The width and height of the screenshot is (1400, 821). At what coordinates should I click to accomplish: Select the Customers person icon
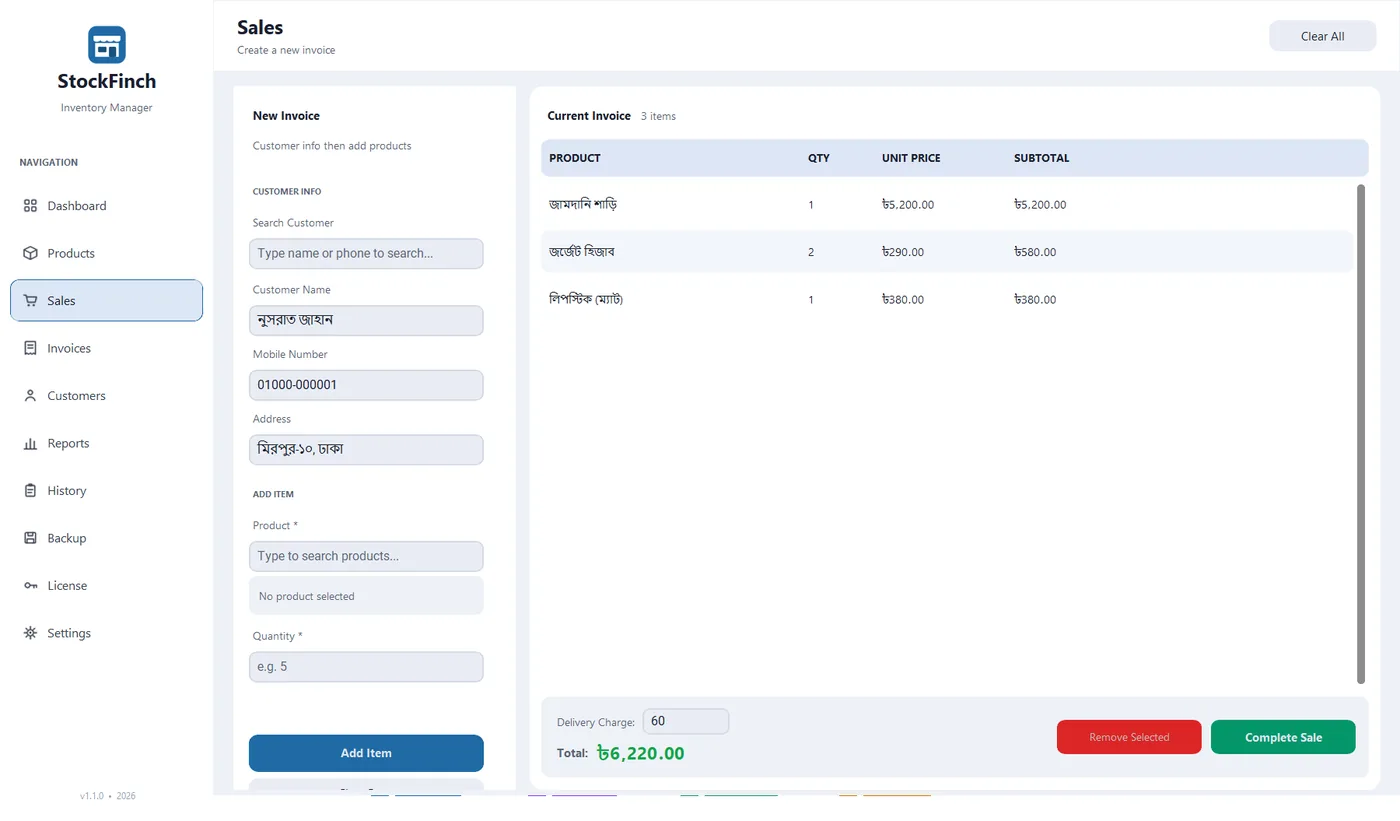click(x=30, y=396)
